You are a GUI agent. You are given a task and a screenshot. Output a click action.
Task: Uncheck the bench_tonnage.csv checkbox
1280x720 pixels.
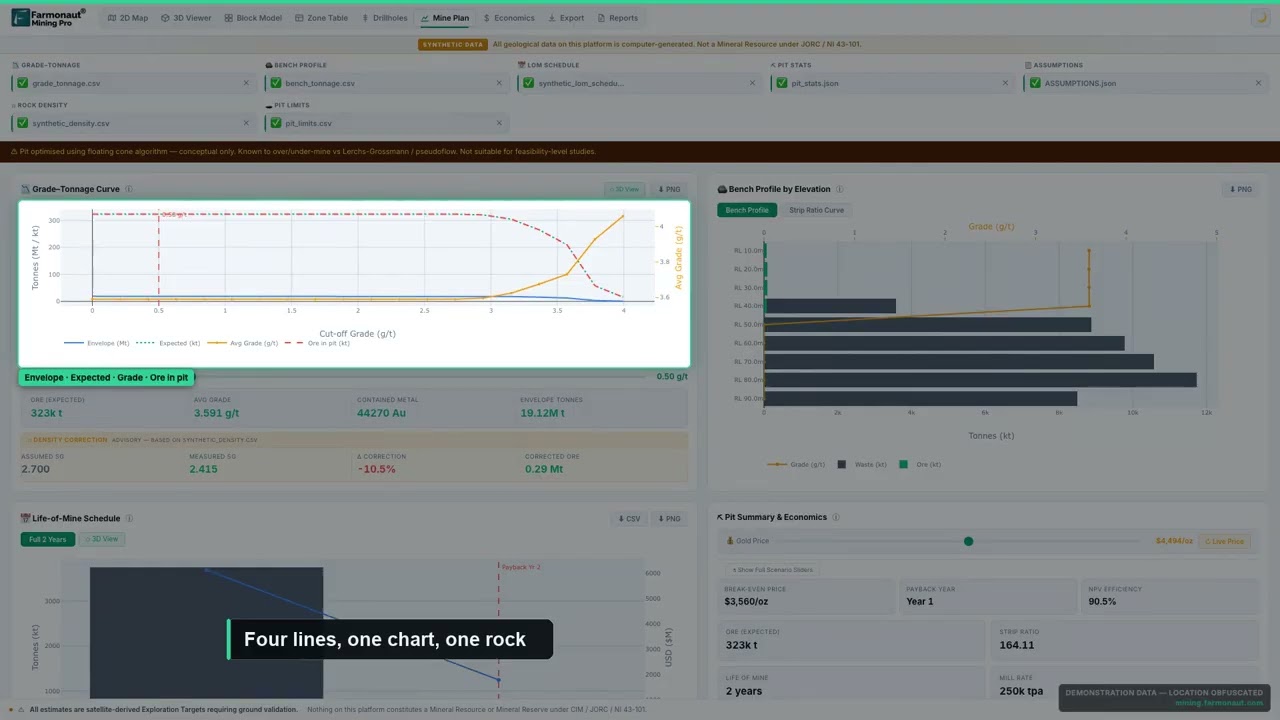(276, 83)
